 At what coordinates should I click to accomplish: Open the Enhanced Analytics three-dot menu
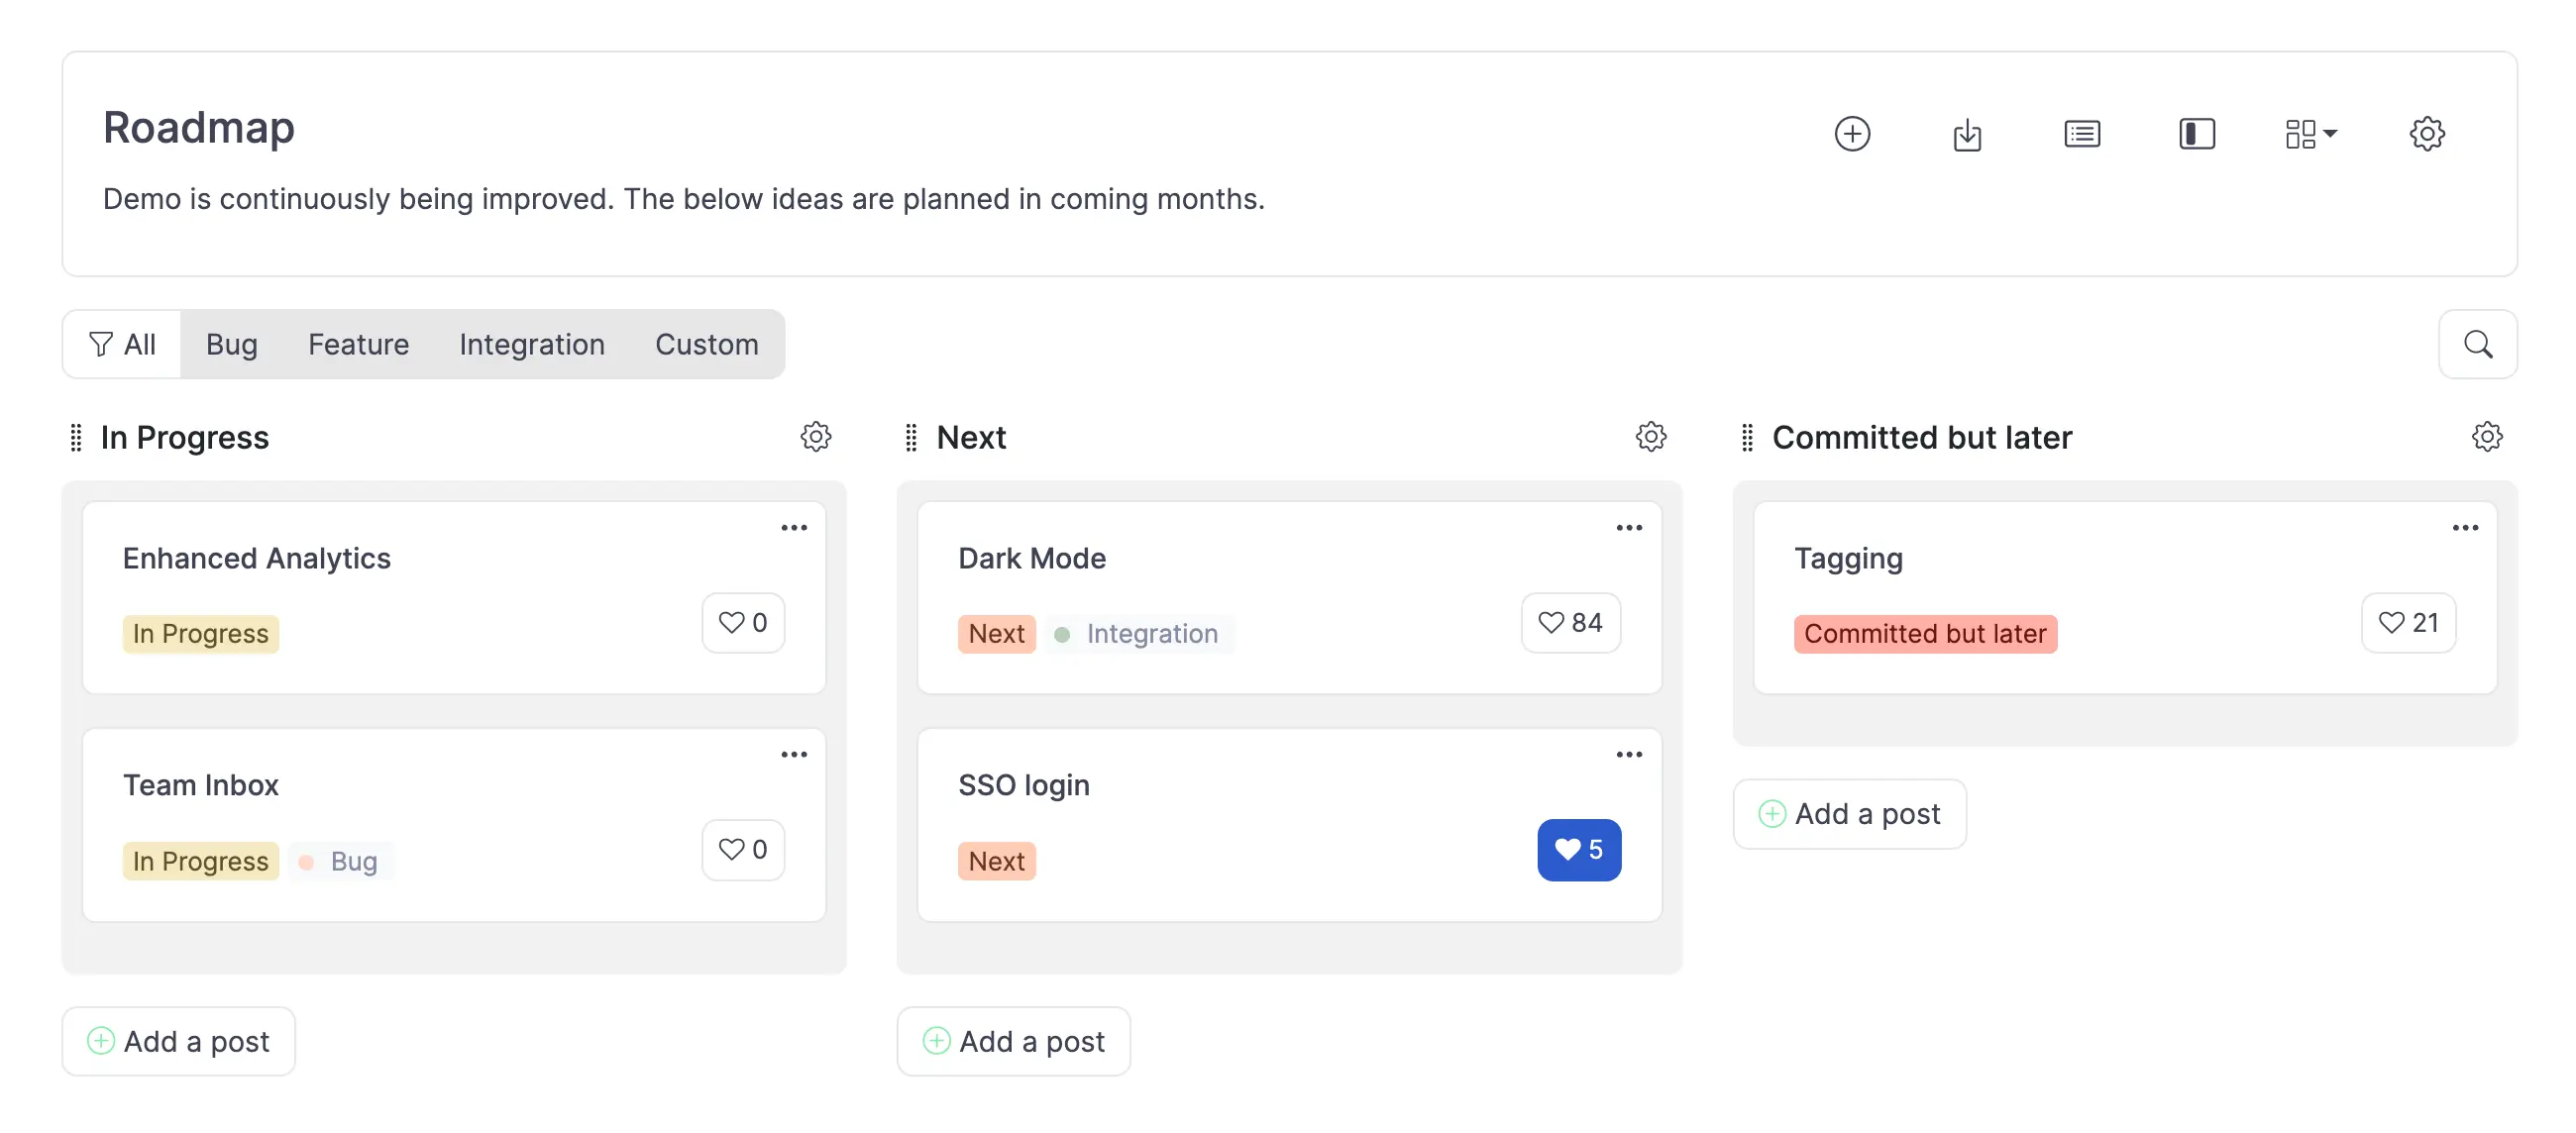click(794, 527)
